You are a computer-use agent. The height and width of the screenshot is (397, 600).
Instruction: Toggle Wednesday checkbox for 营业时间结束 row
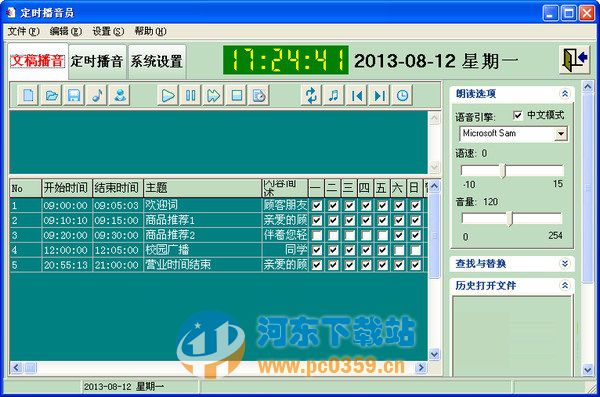[350, 265]
